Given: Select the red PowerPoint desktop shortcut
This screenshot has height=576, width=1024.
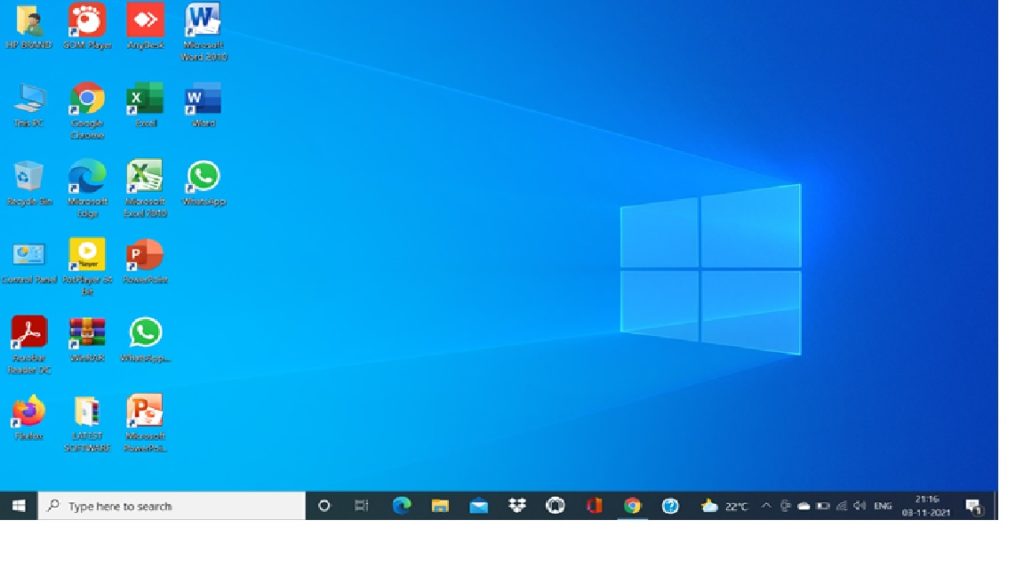Looking at the screenshot, I should click(145, 261).
